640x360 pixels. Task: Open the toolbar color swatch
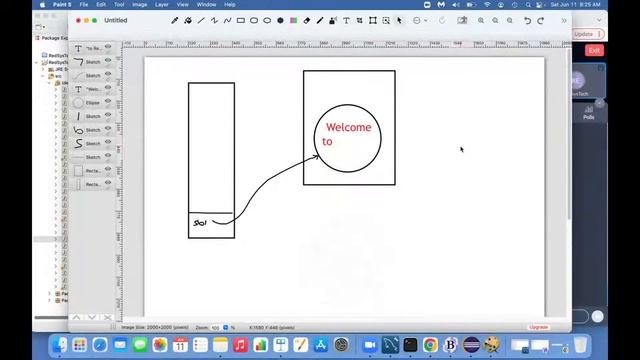[293, 20]
